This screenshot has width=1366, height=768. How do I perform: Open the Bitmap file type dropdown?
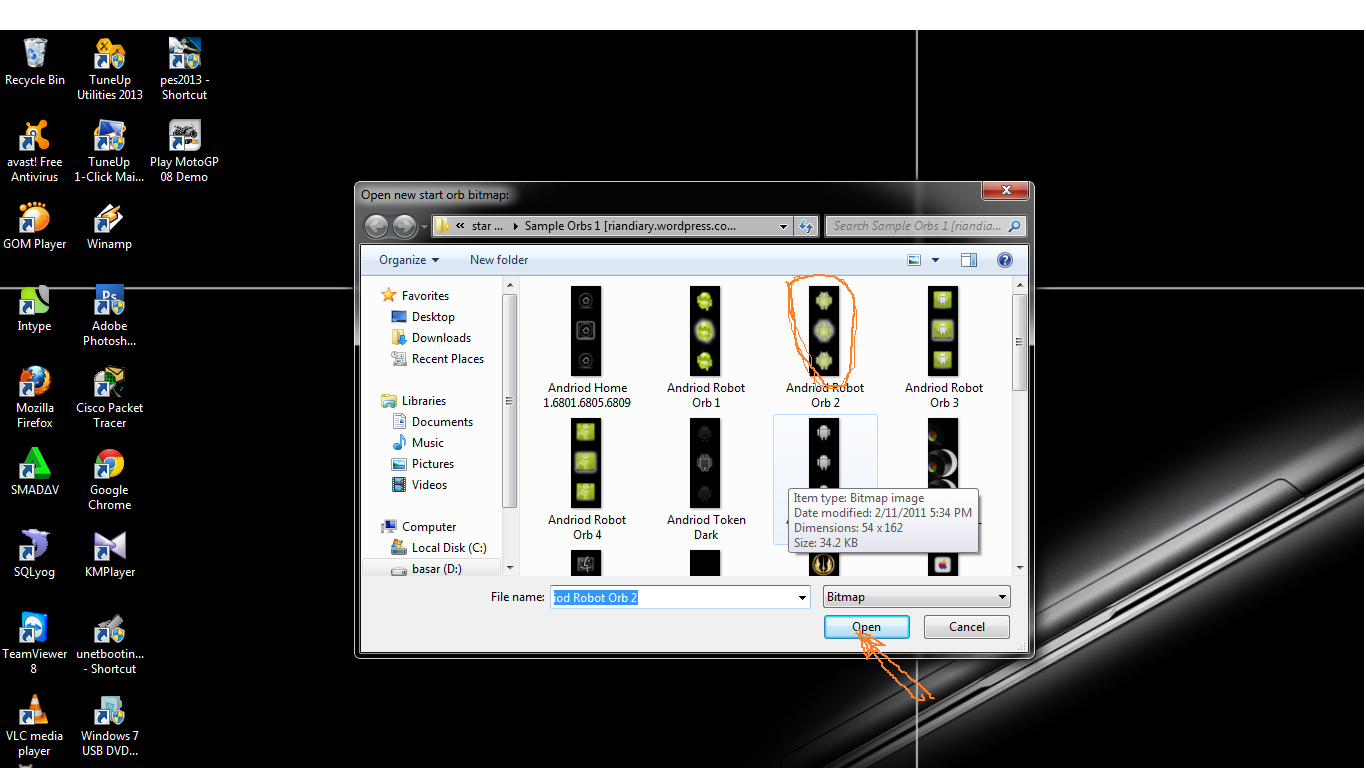pyautogui.click(x=915, y=596)
